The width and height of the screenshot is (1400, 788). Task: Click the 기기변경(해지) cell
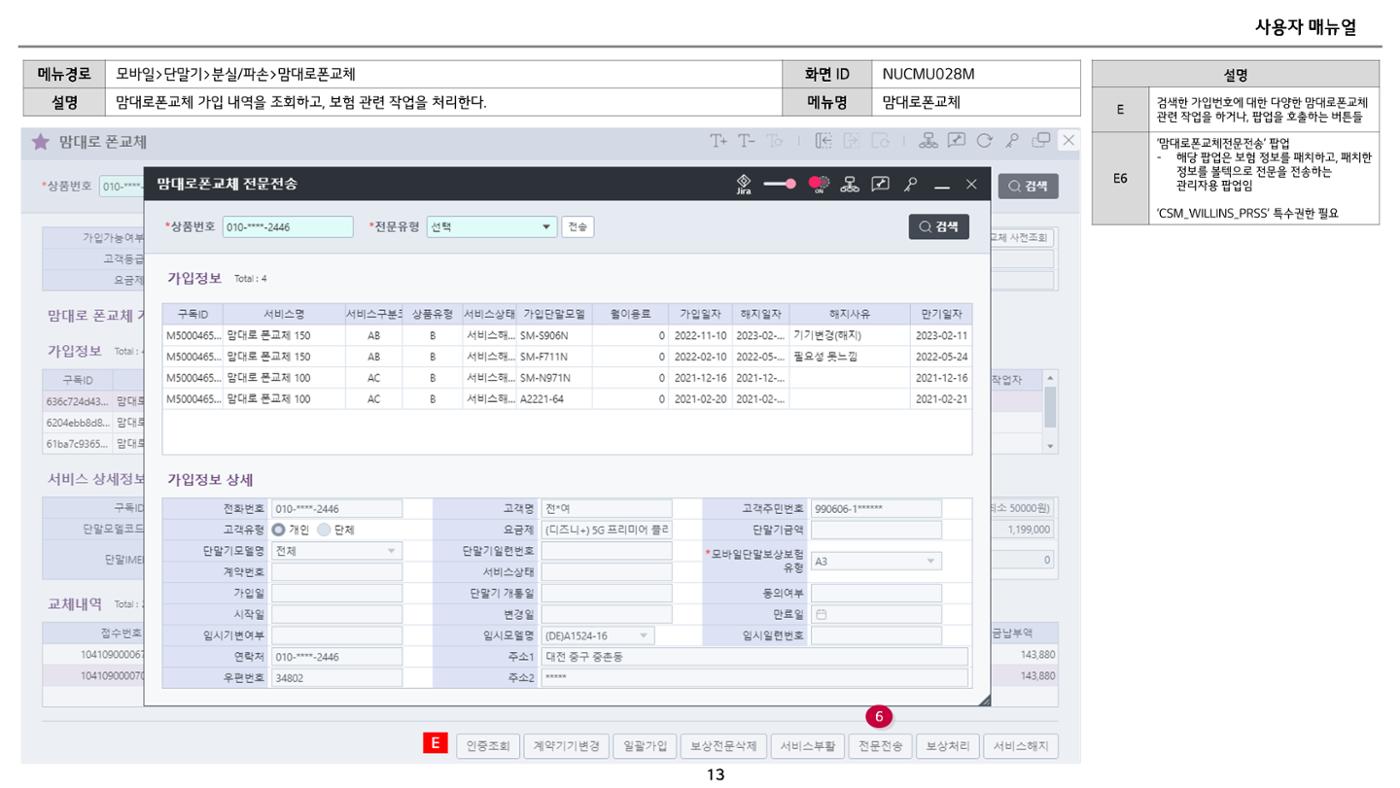[849, 335]
